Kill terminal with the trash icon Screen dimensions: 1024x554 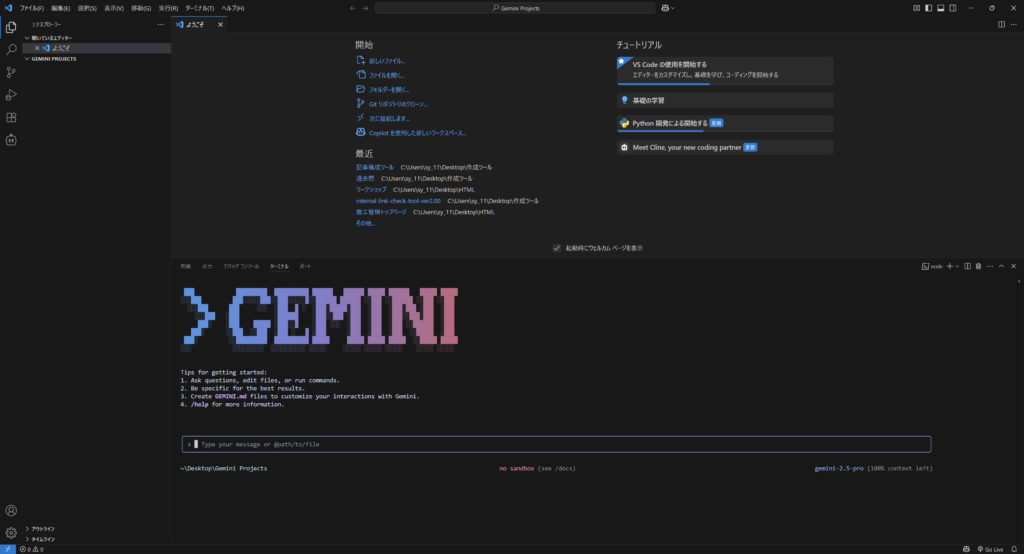pos(978,266)
